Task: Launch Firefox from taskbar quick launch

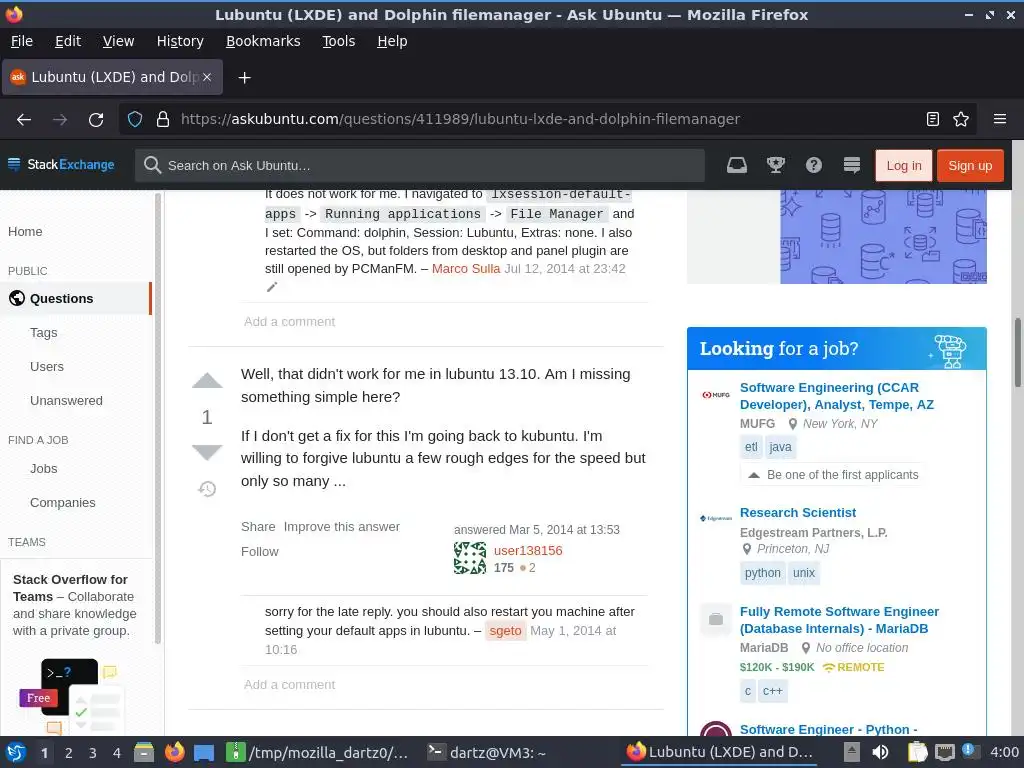Action: pyautogui.click(x=174, y=753)
